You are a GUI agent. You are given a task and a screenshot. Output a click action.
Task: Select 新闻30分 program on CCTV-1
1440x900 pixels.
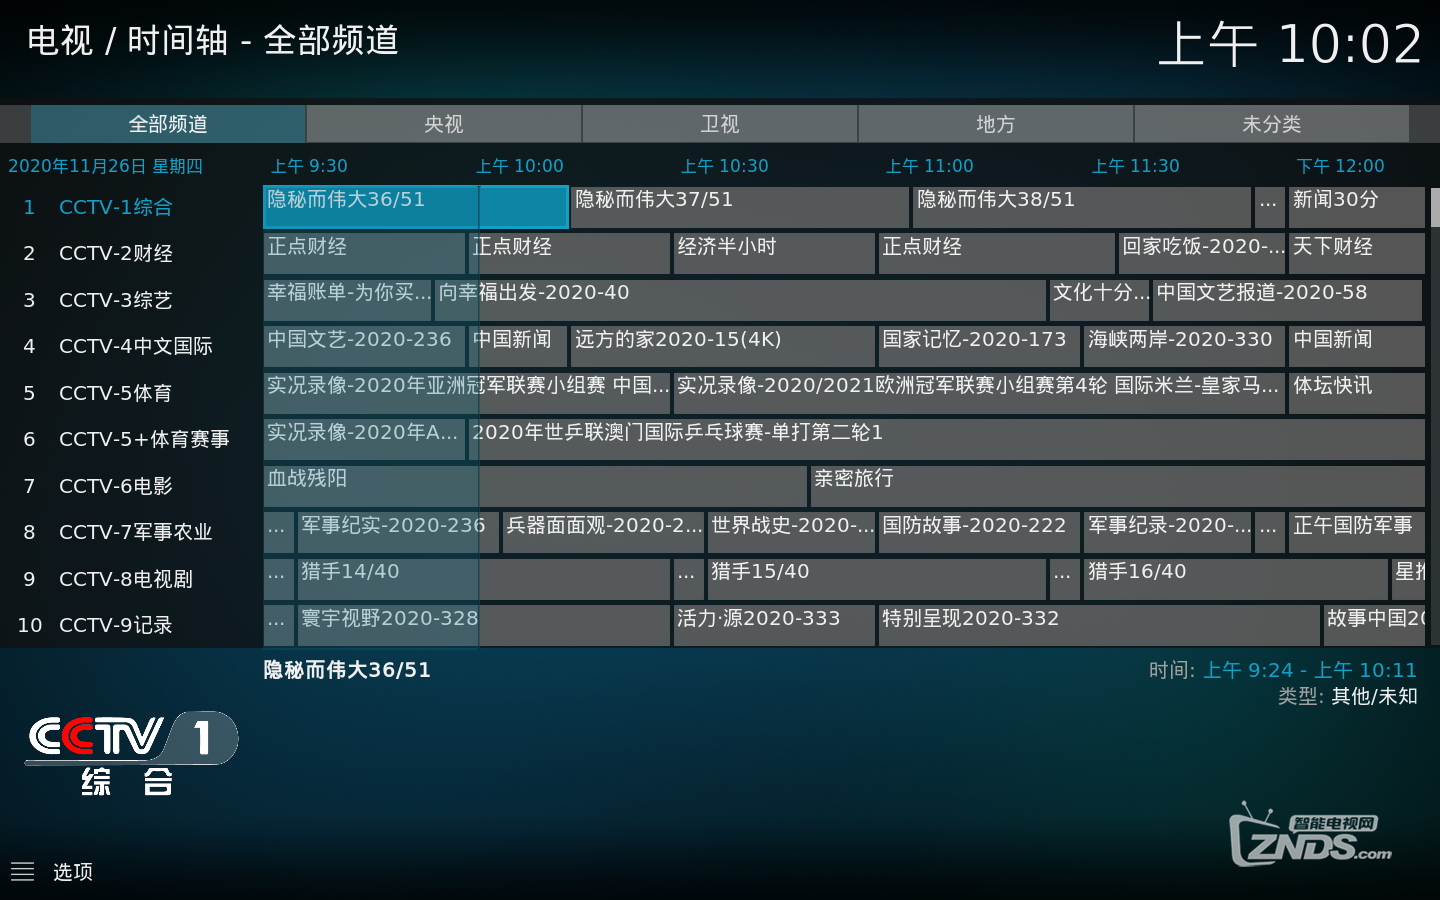pos(1355,207)
